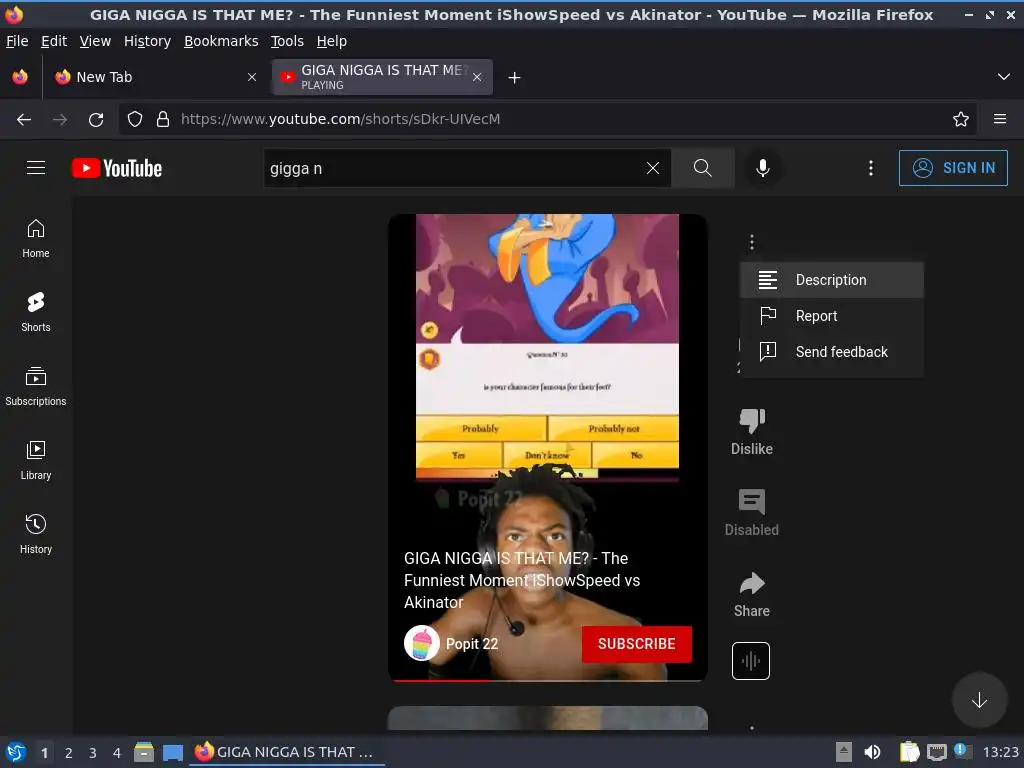Open the taskbar clipboard icon
The width and height of the screenshot is (1024, 768).
coord(909,752)
